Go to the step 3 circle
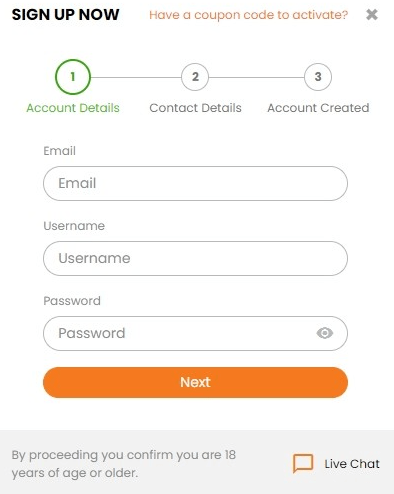This screenshot has width=394, height=494. (318, 77)
